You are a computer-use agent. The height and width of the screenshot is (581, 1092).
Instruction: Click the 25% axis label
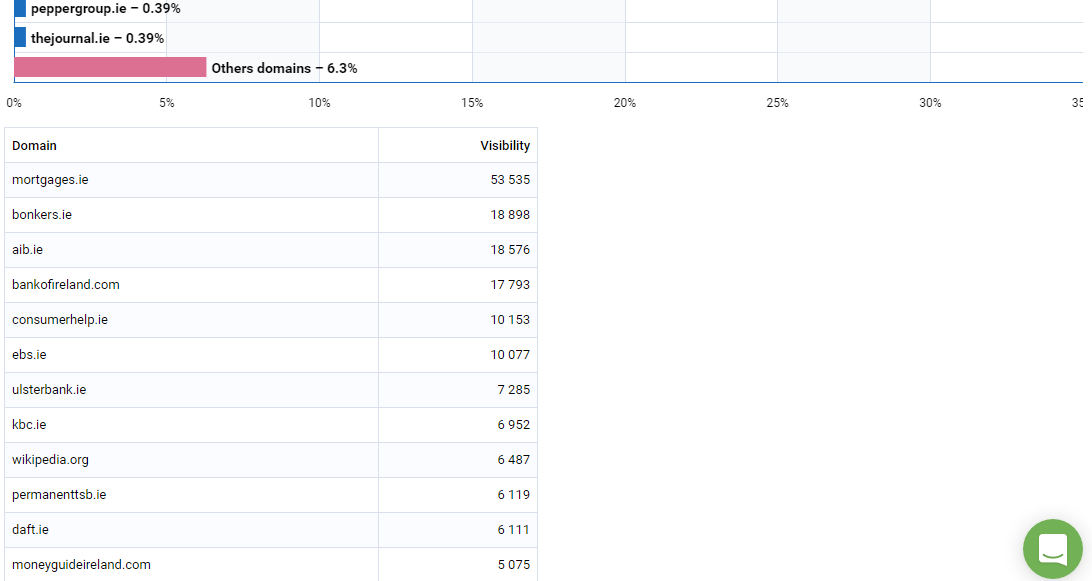777,103
